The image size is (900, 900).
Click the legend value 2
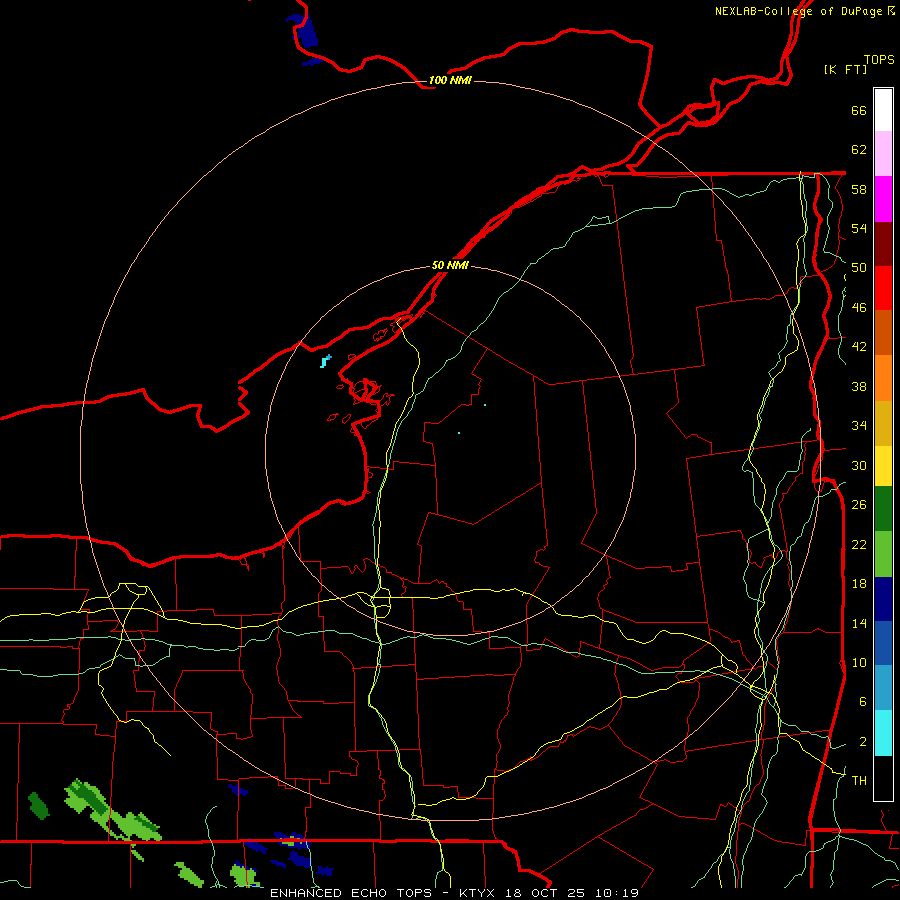(x=862, y=742)
